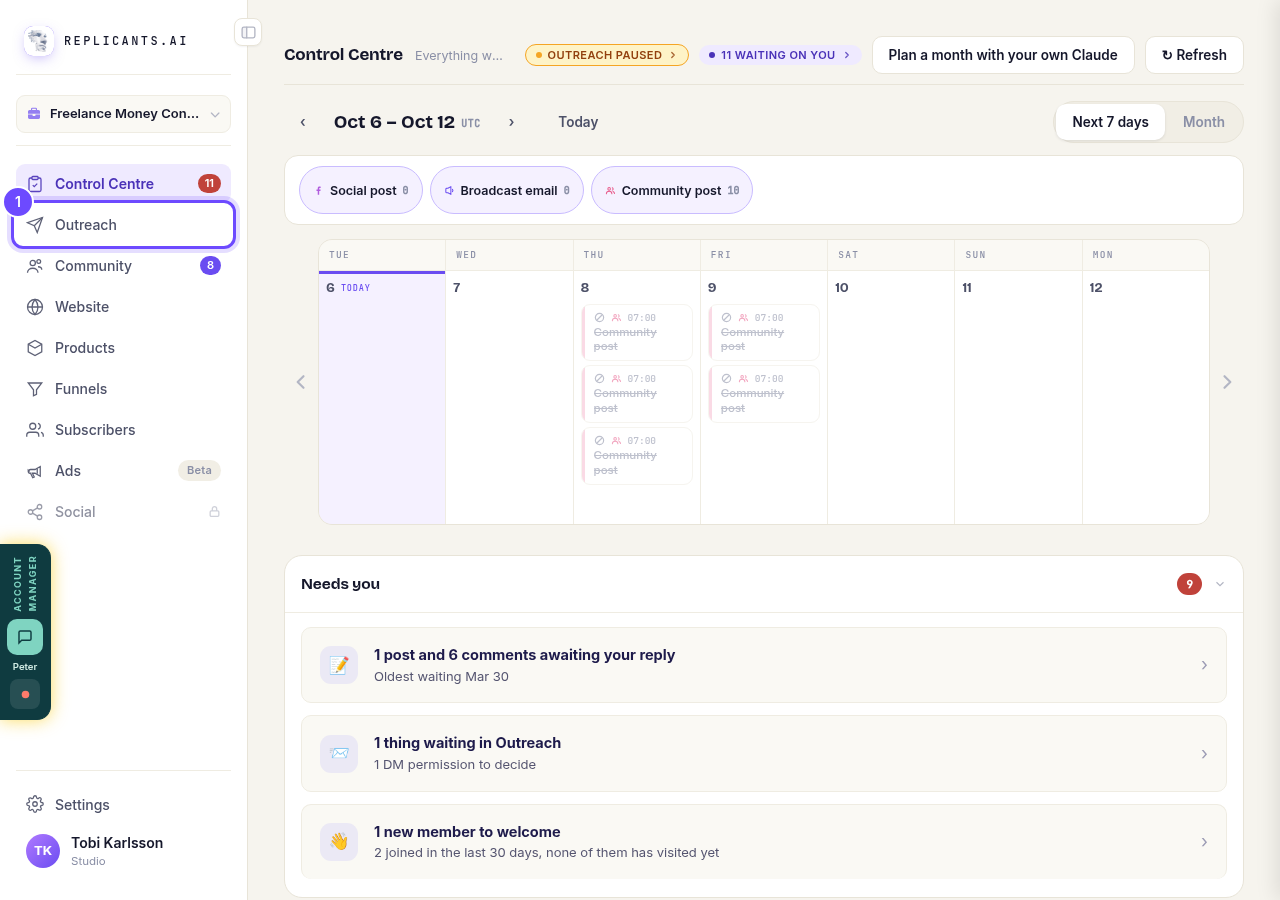Click the envelope icon for Outreach item
Screen dimensions: 1280x900
339,754
